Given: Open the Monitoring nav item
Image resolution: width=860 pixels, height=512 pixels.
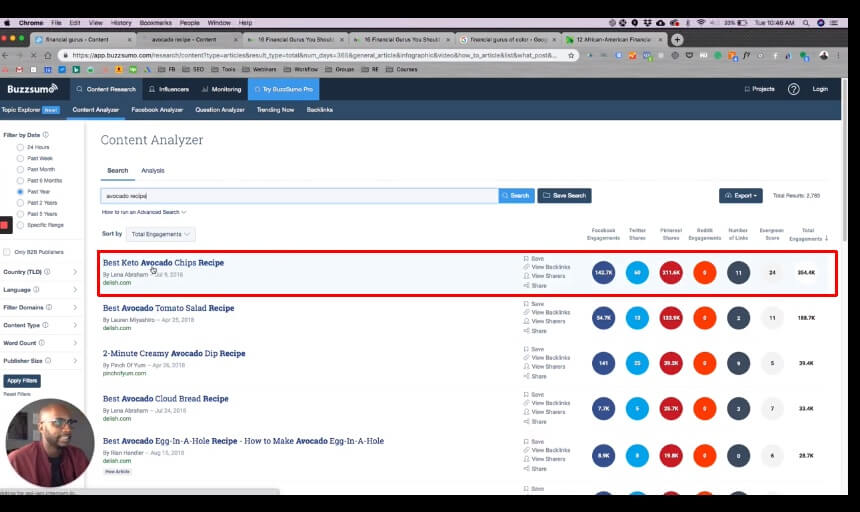Looking at the screenshot, I should click(x=222, y=89).
